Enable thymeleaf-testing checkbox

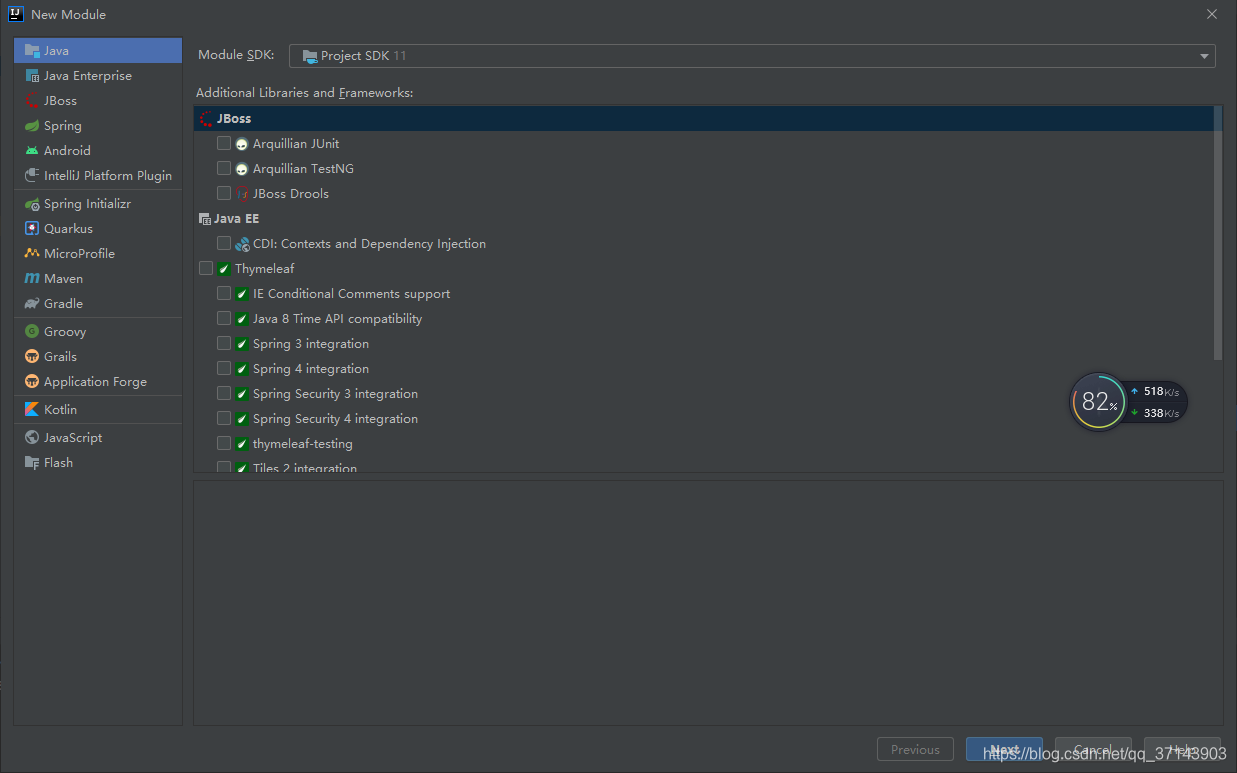(x=224, y=443)
